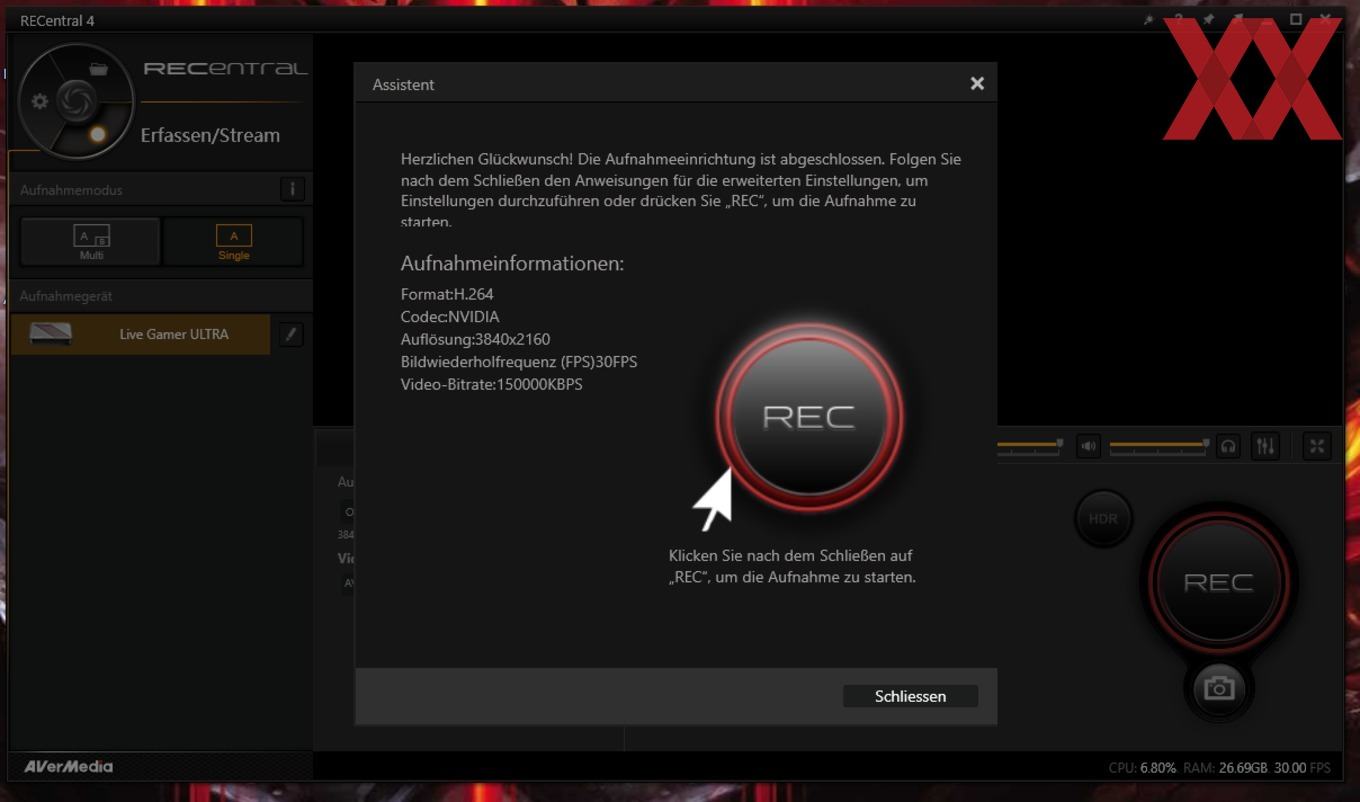Screen dimensions: 1360x802
Task: Close the Assistent dialog with X
Action: click(x=977, y=84)
